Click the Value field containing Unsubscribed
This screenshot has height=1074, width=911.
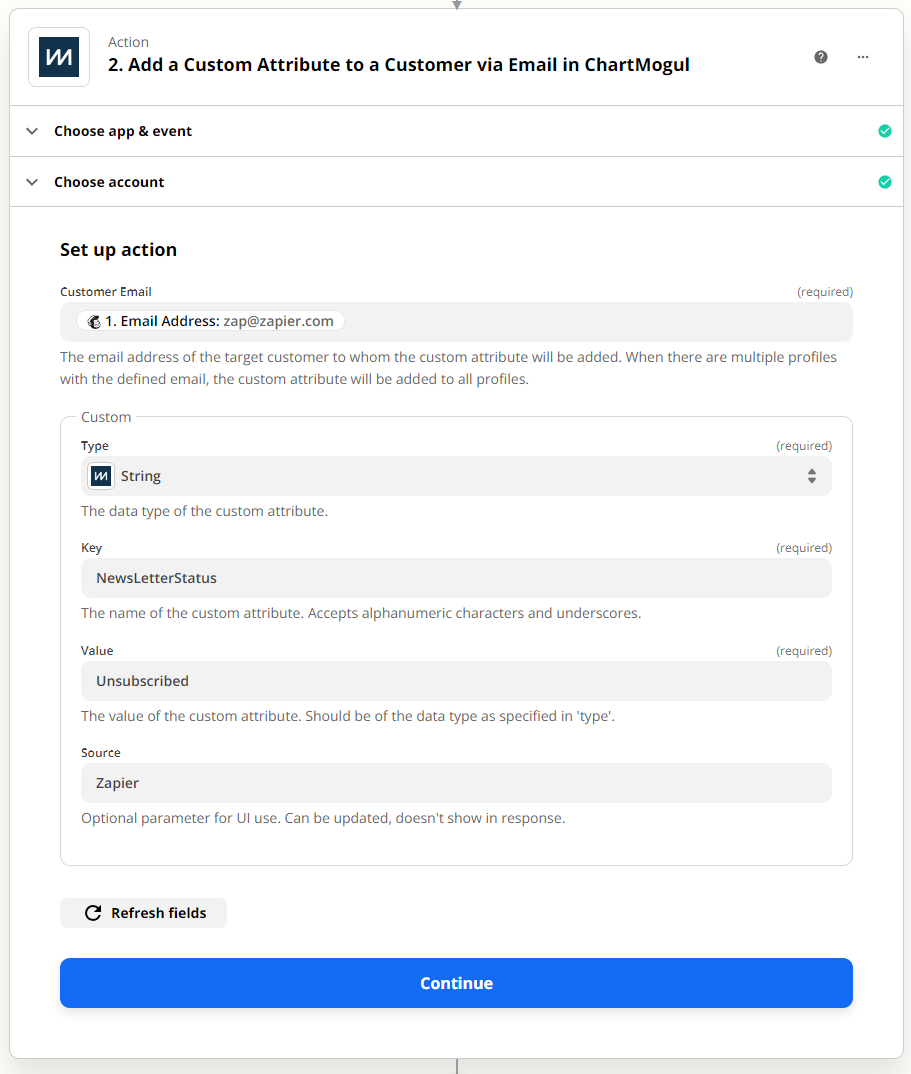coord(456,681)
